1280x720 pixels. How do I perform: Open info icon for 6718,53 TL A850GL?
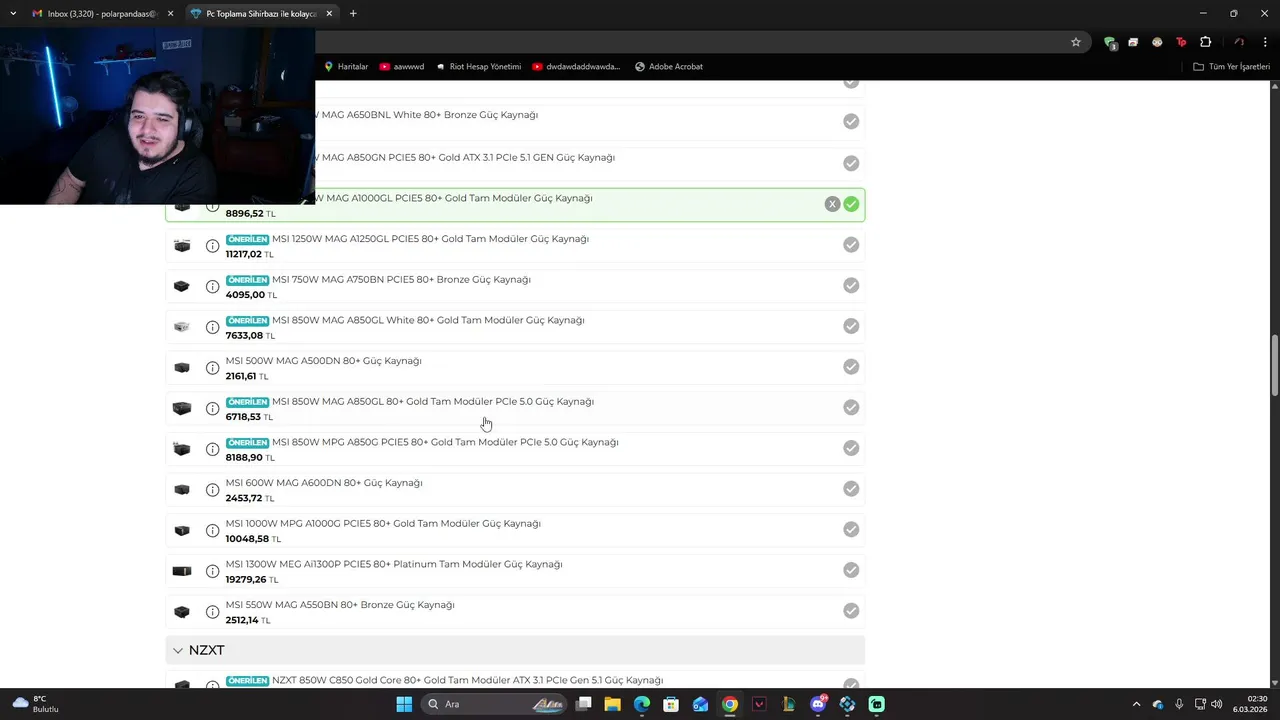[212, 409]
